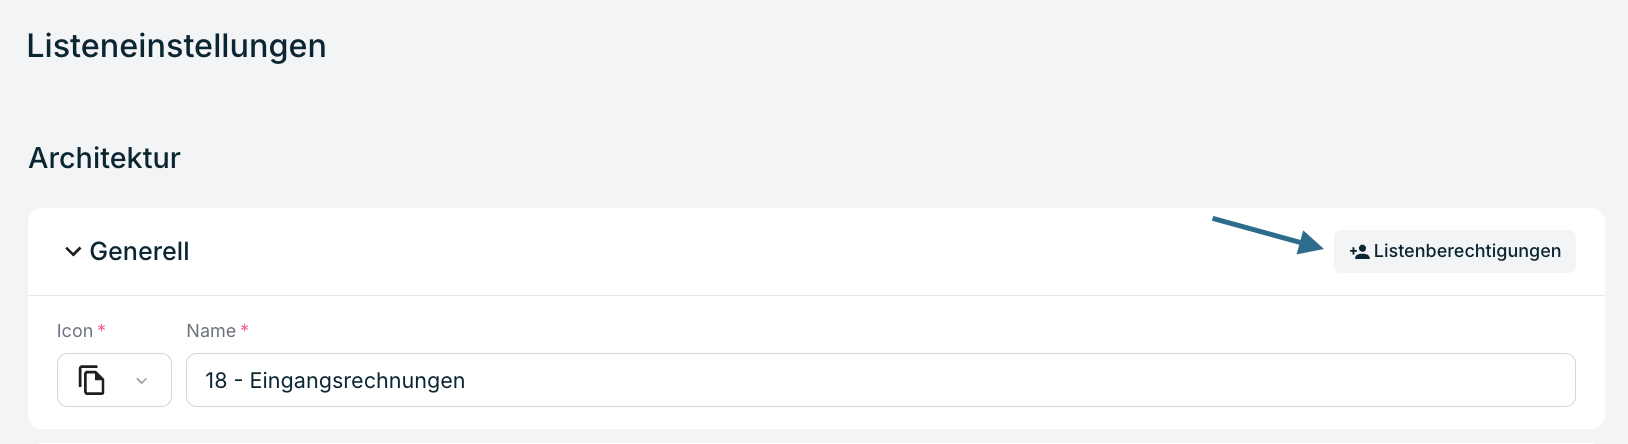Click the Generell section title
The height and width of the screenshot is (444, 1628).
139,252
